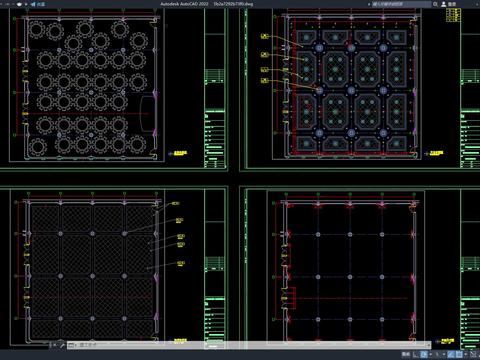Expand the snap mode settings arrow
Screen dimensions: 480x360
(430, 354)
